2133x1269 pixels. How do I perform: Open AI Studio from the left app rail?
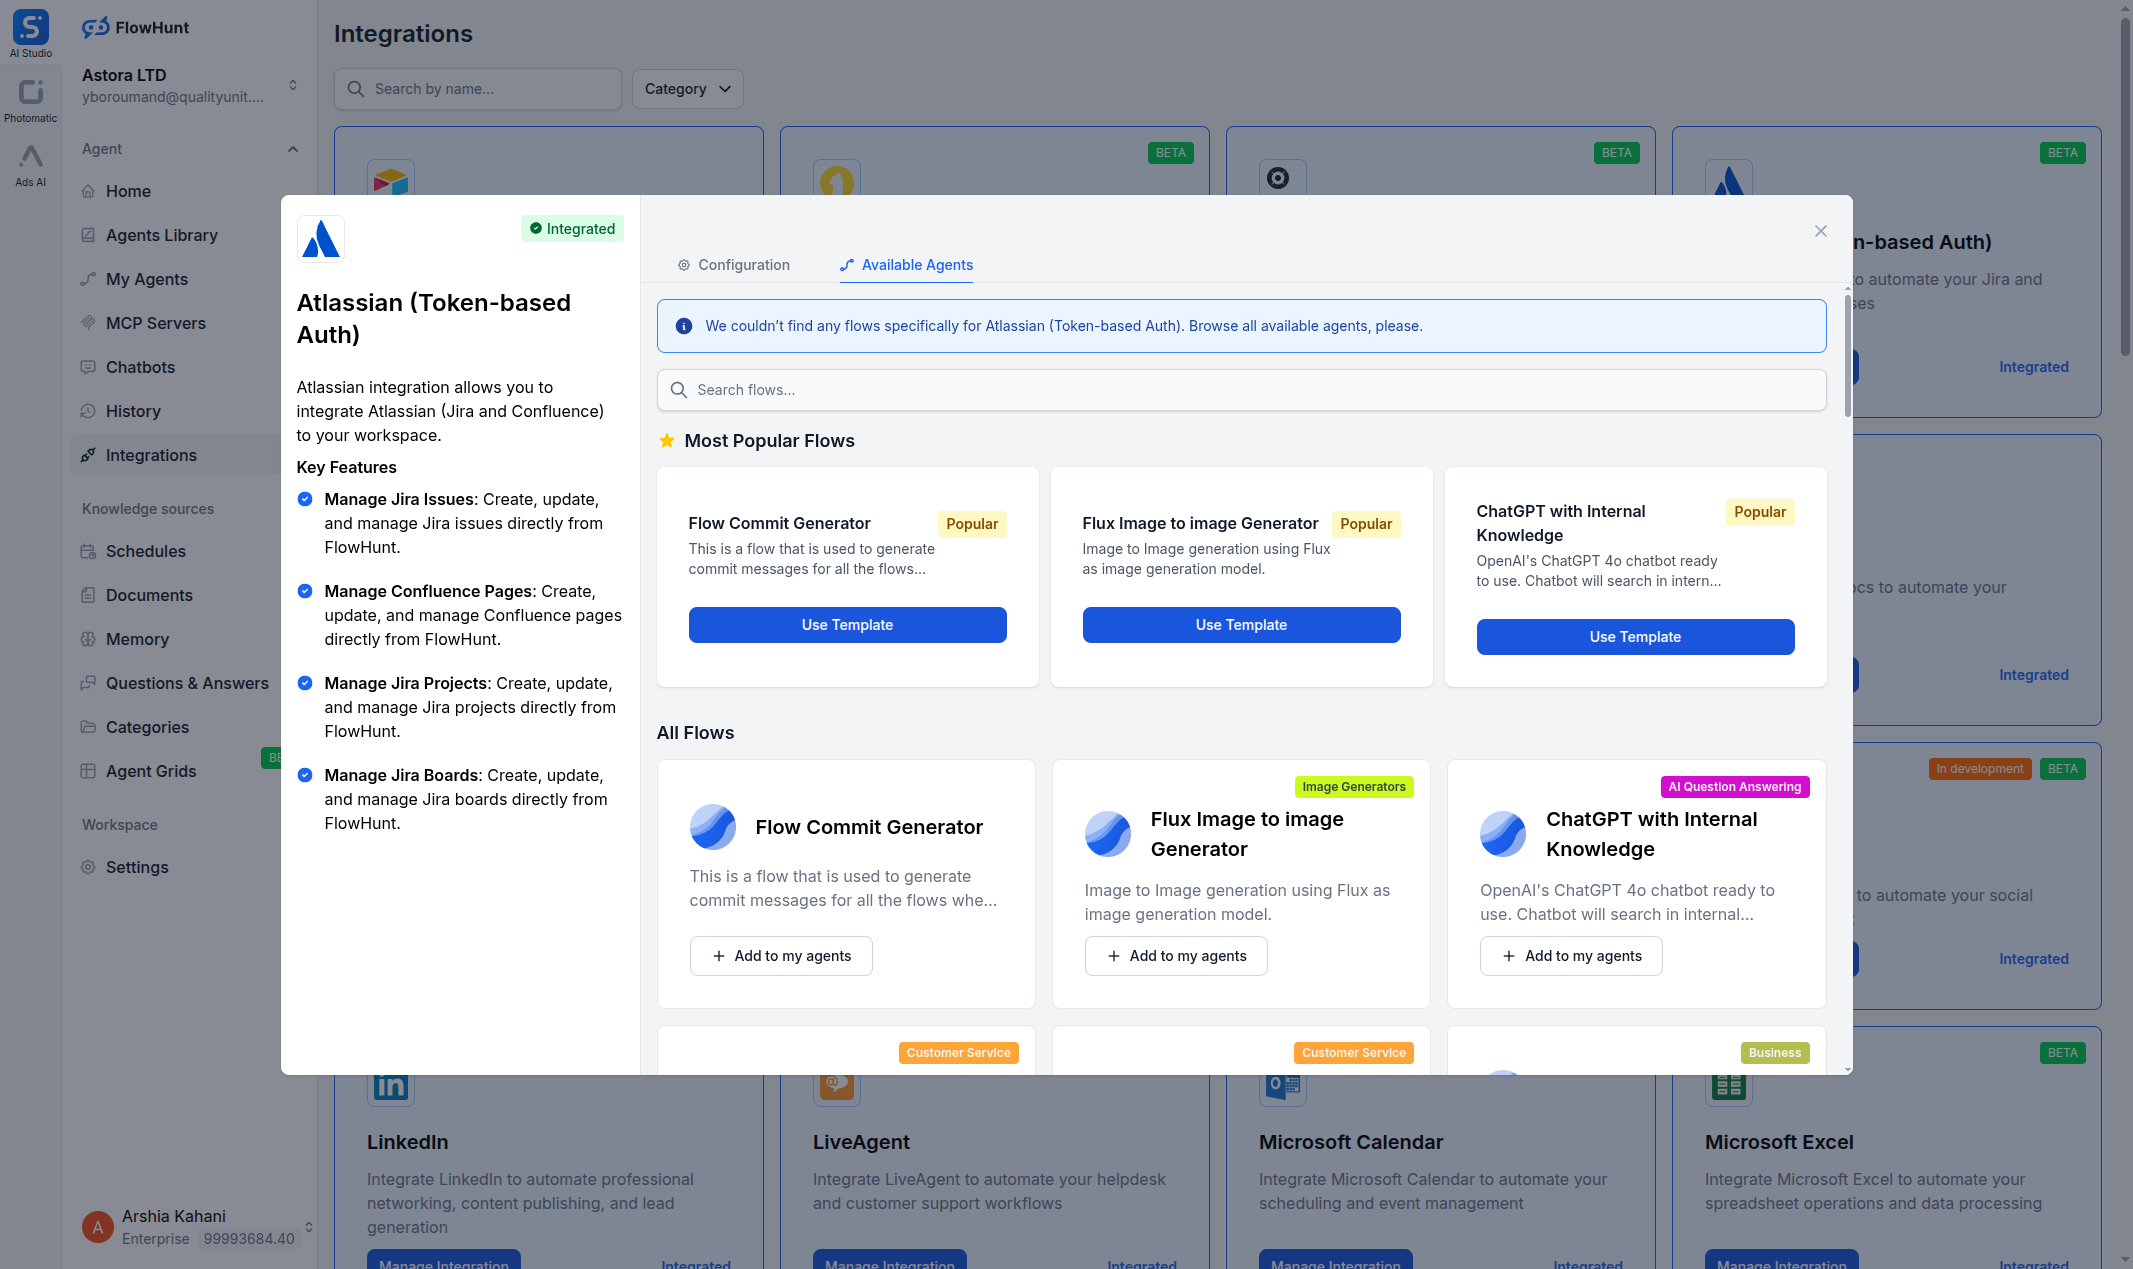coord(30,27)
